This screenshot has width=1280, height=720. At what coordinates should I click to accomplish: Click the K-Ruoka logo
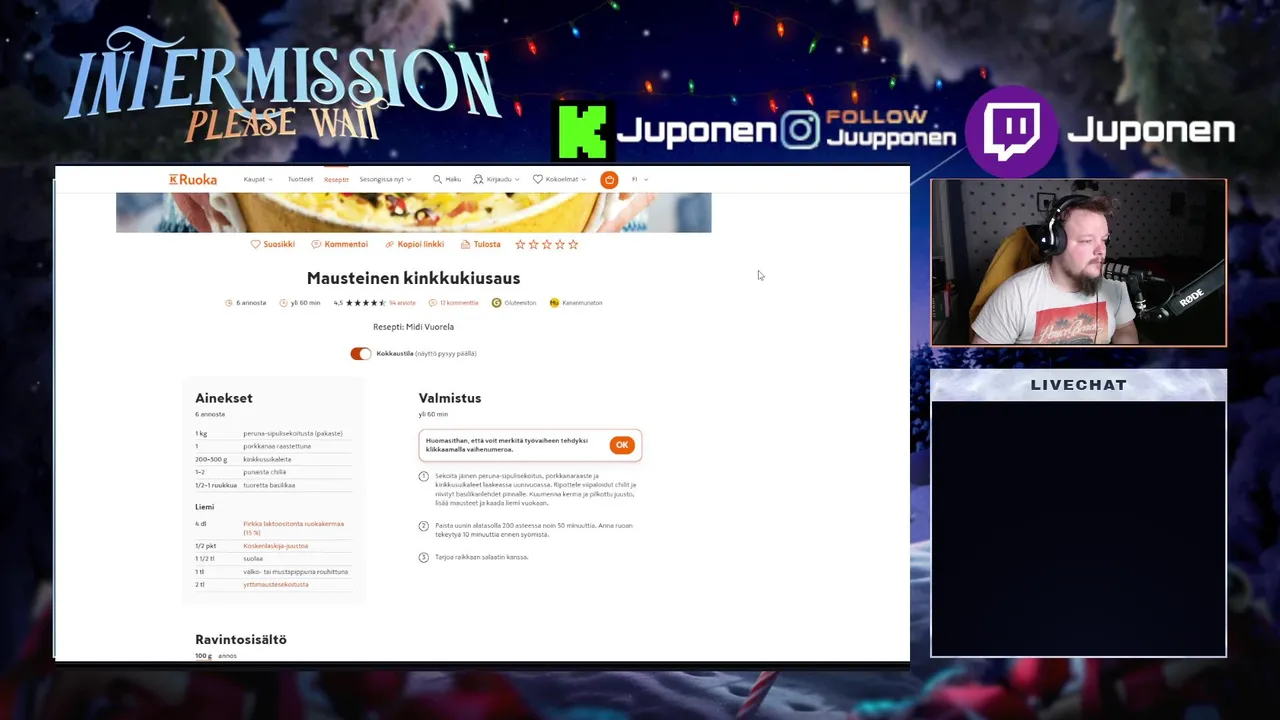click(193, 179)
